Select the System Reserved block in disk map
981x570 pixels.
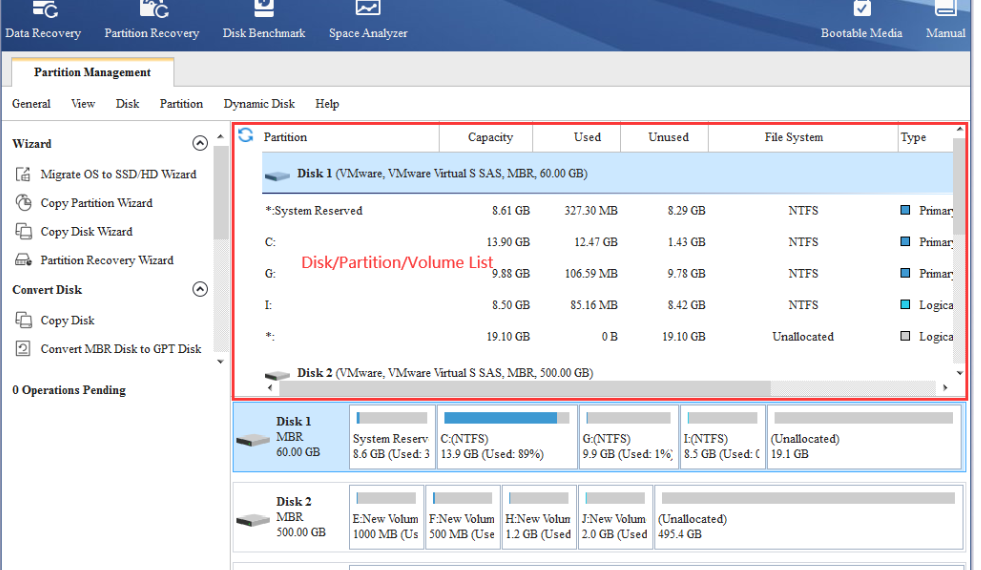392,437
